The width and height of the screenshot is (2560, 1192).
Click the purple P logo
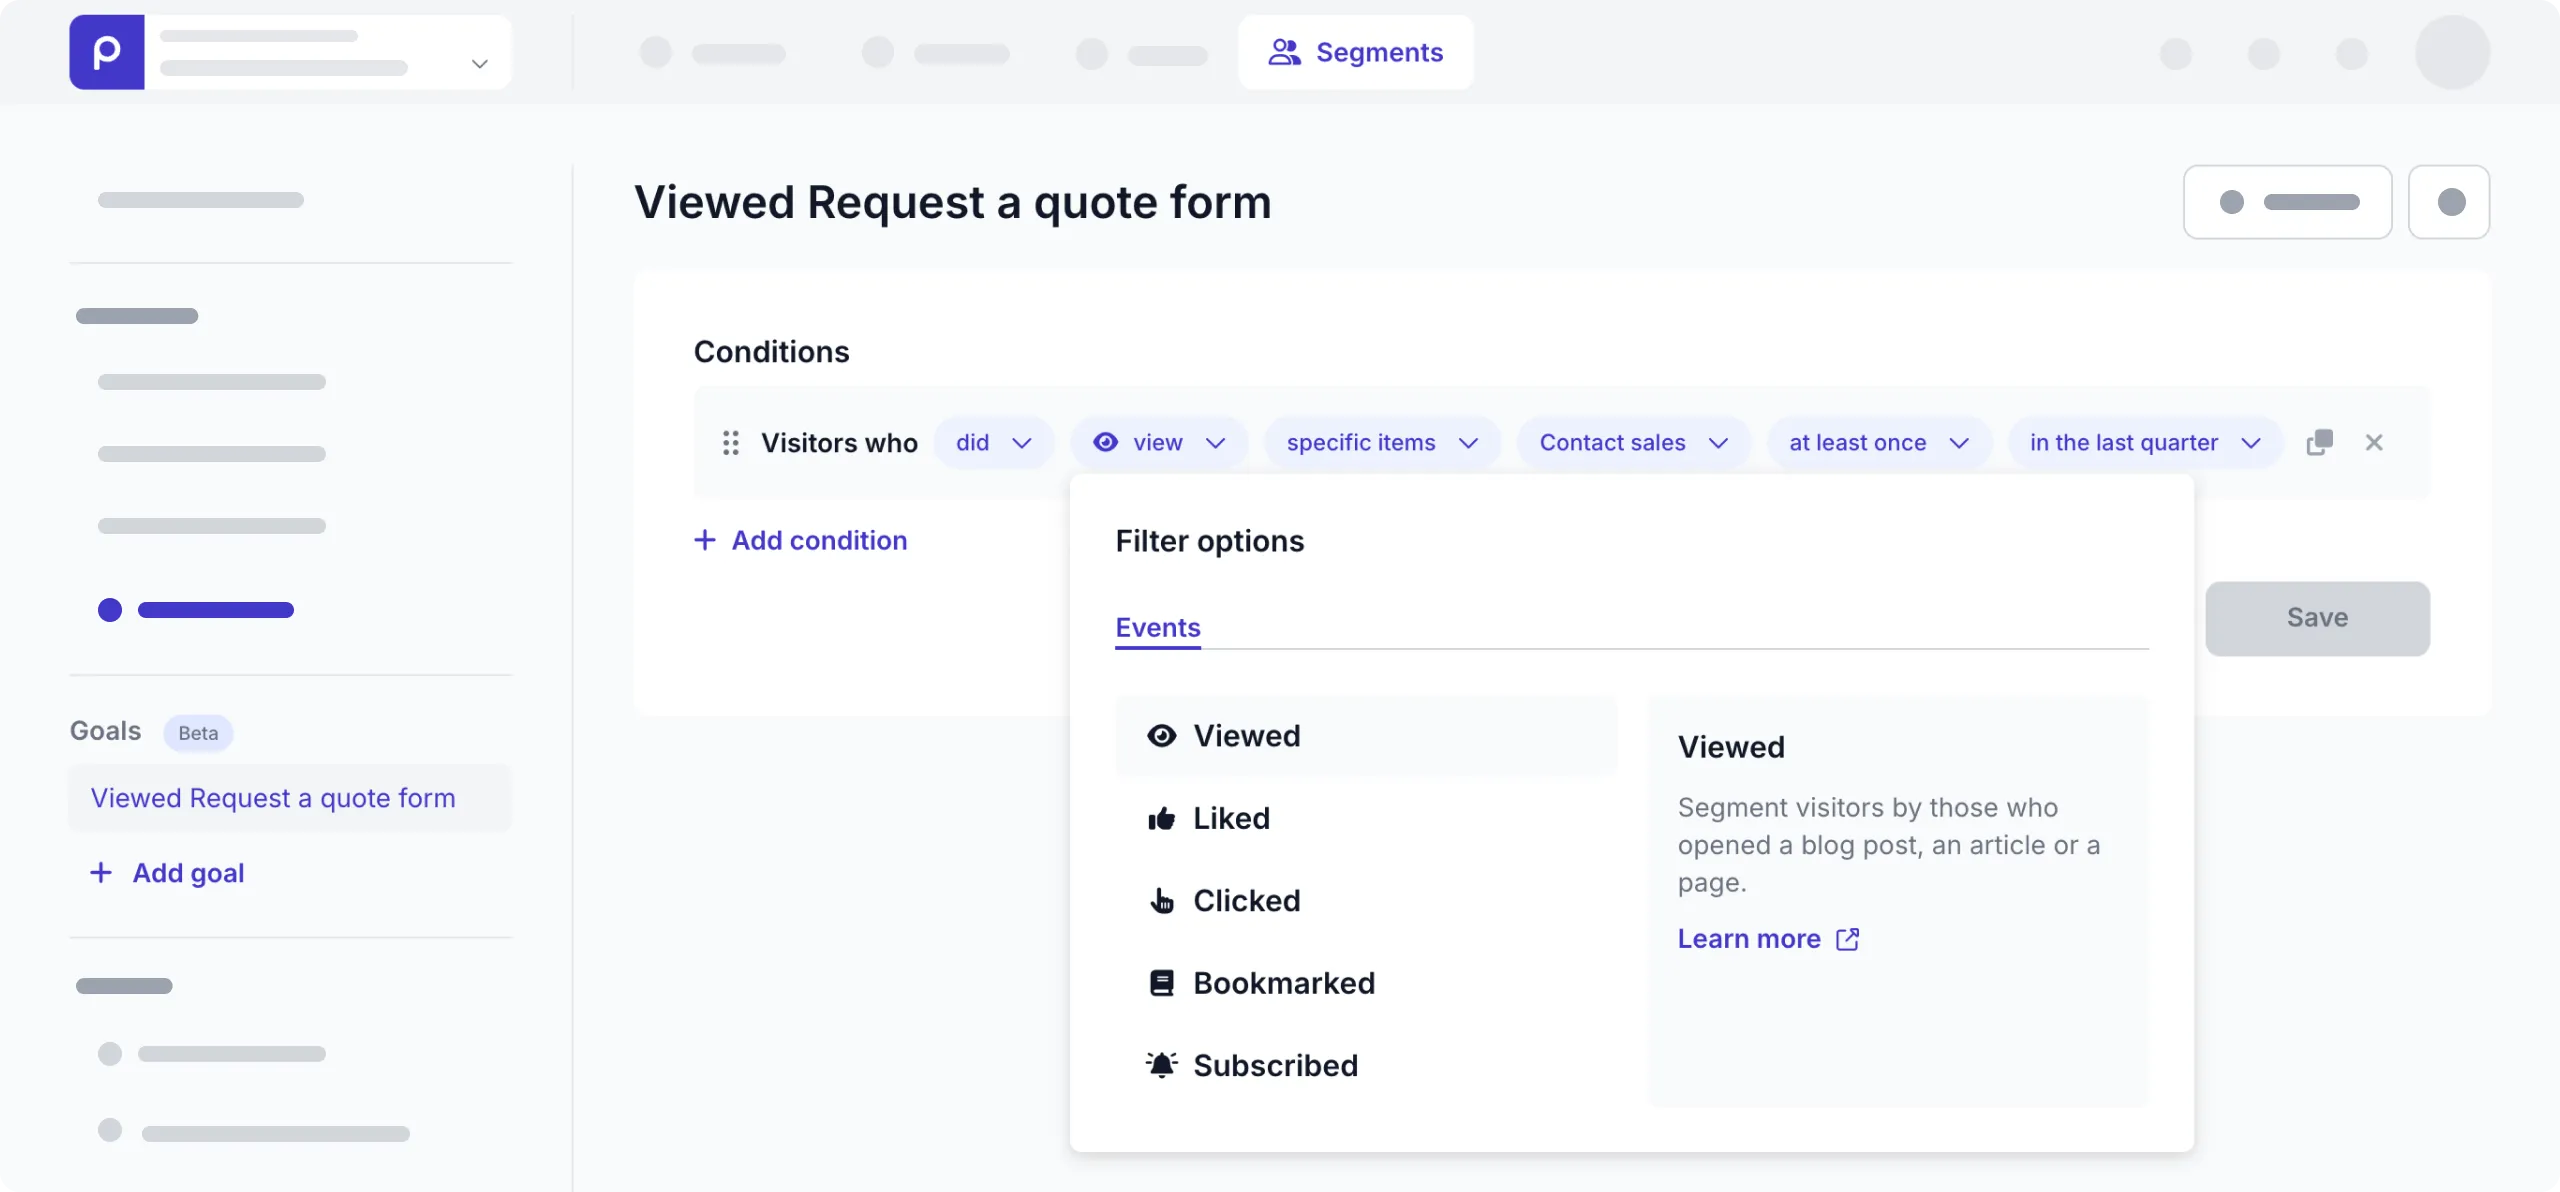click(x=106, y=52)
